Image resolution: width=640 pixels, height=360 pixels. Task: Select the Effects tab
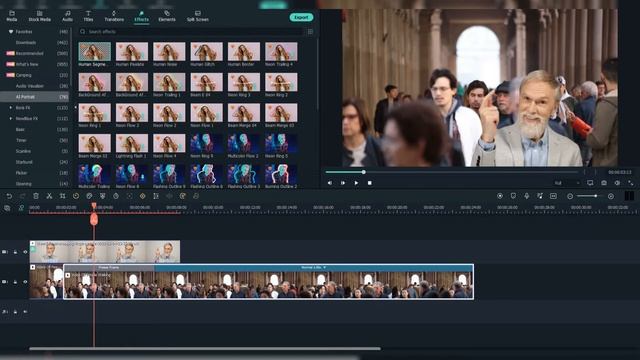click(x=141, y=16)
